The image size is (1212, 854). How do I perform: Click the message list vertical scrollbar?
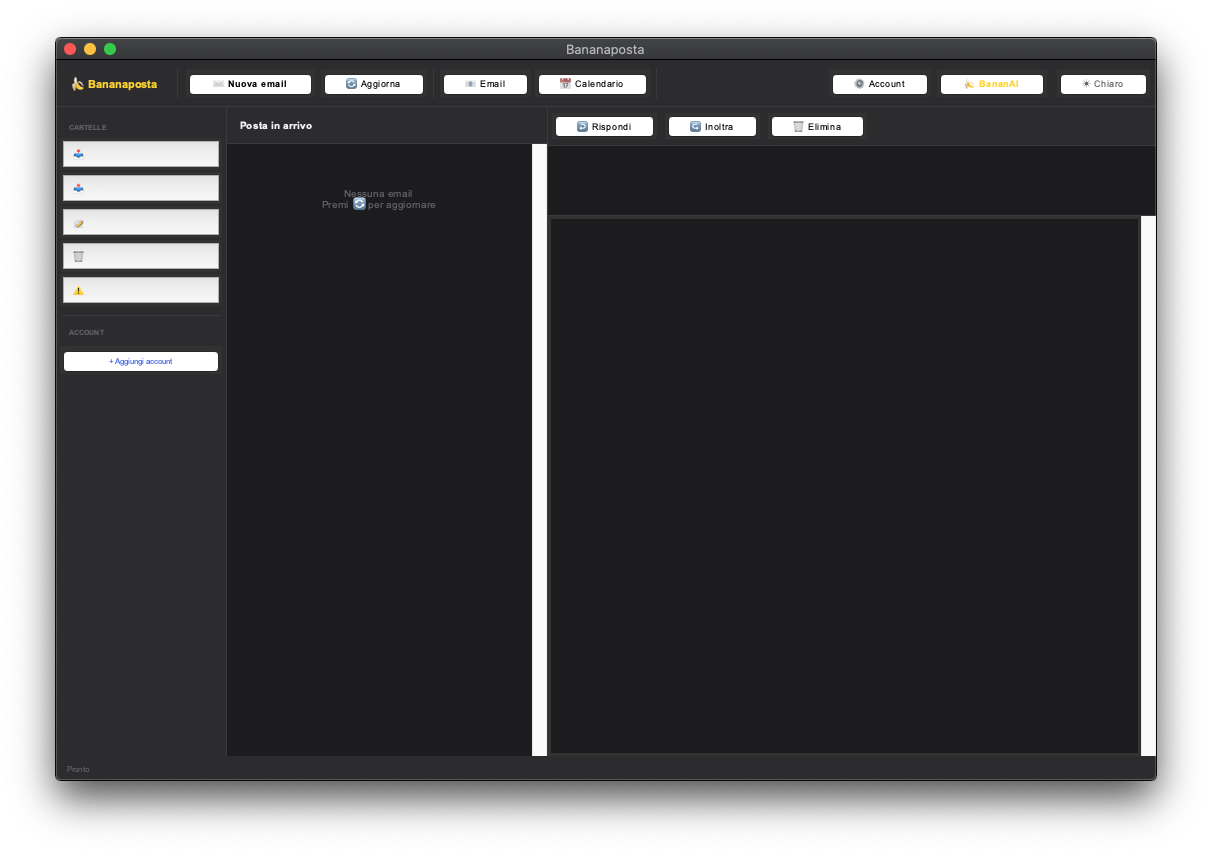(539, 450)
